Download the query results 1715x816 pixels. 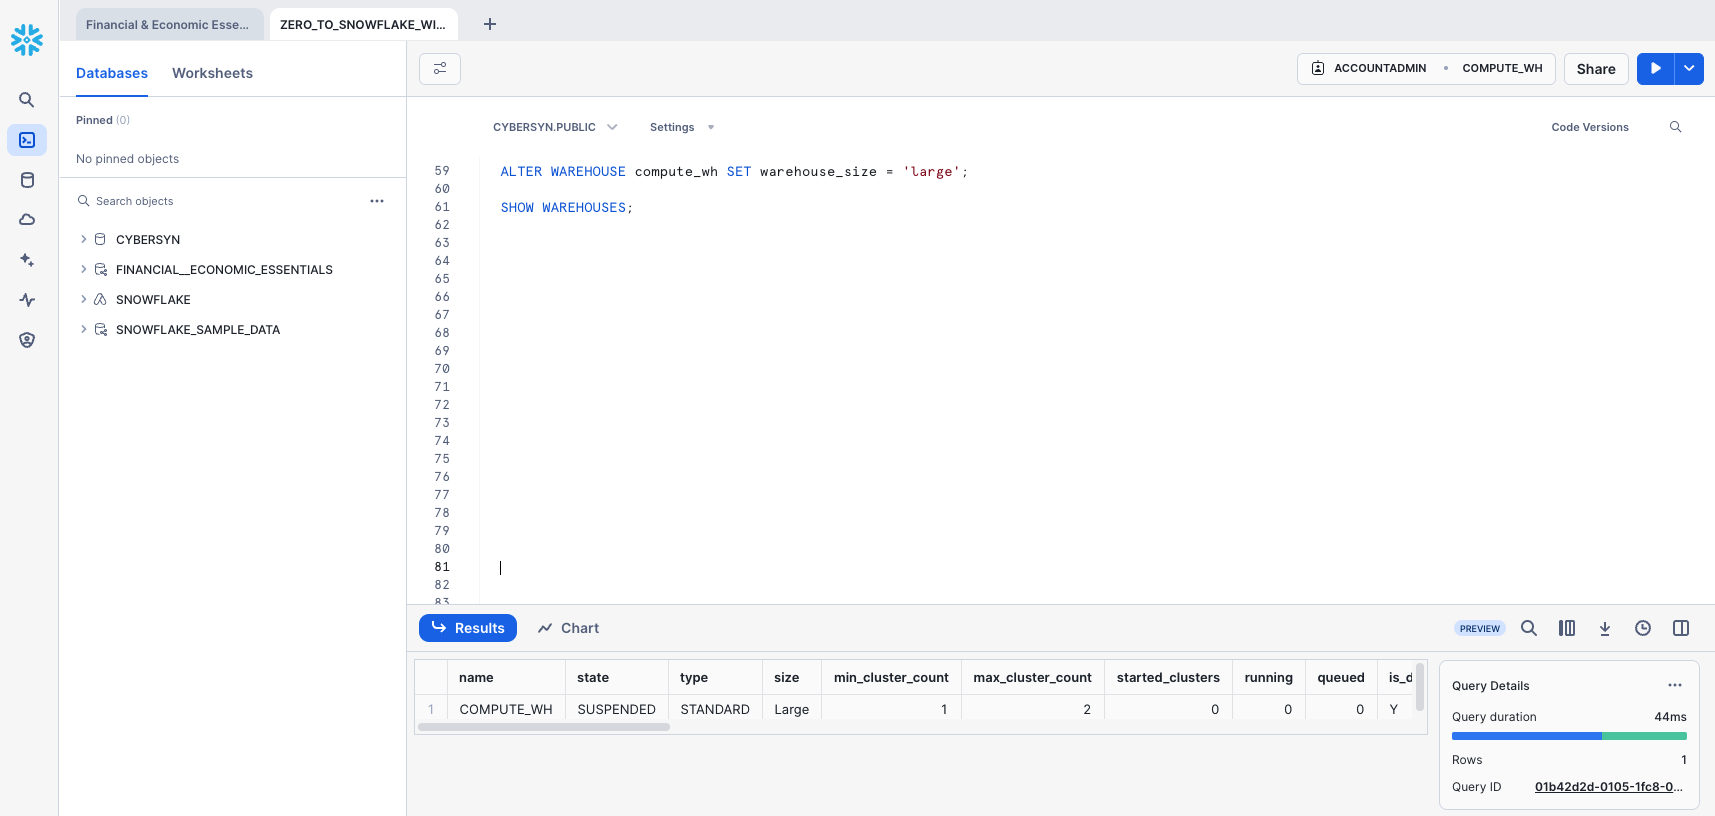[1605, 628]
